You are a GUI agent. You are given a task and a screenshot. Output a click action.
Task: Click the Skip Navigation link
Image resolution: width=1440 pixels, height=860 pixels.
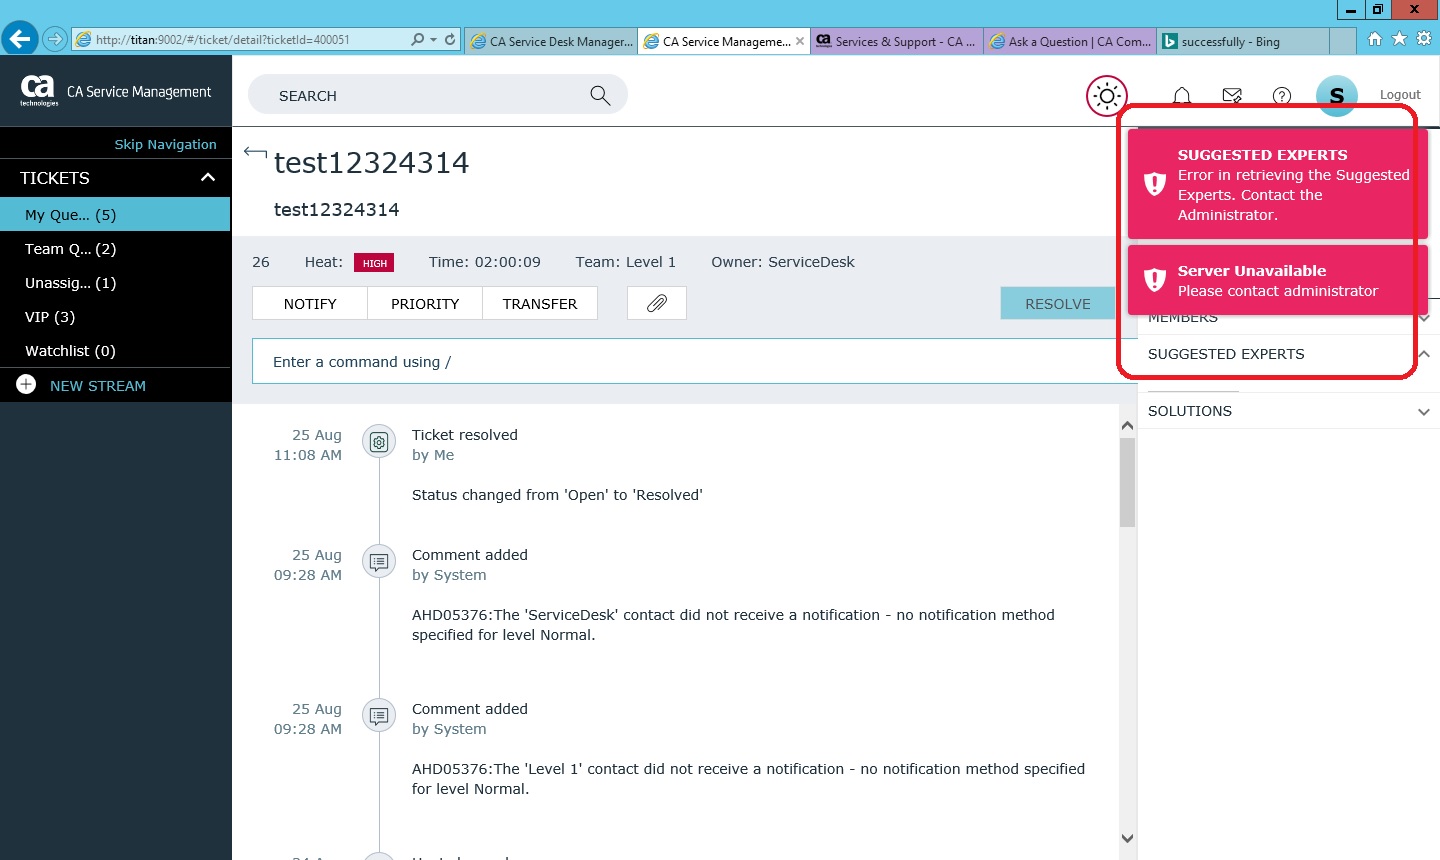pyautogui.click(x=165, y=144)
